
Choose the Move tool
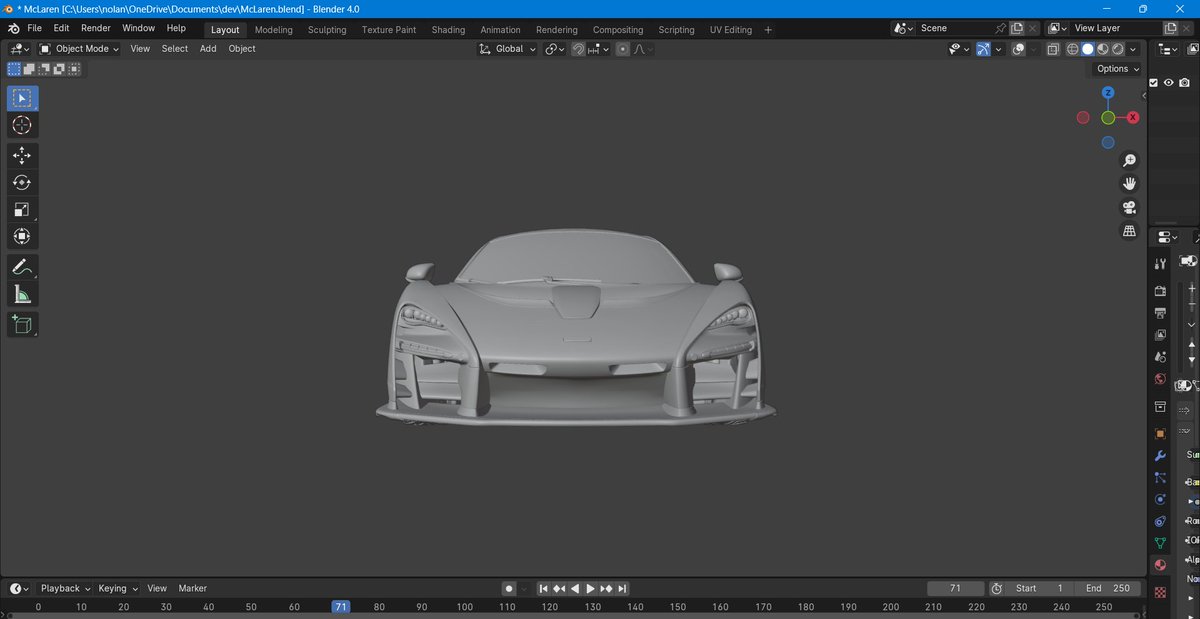click(22, 155)
